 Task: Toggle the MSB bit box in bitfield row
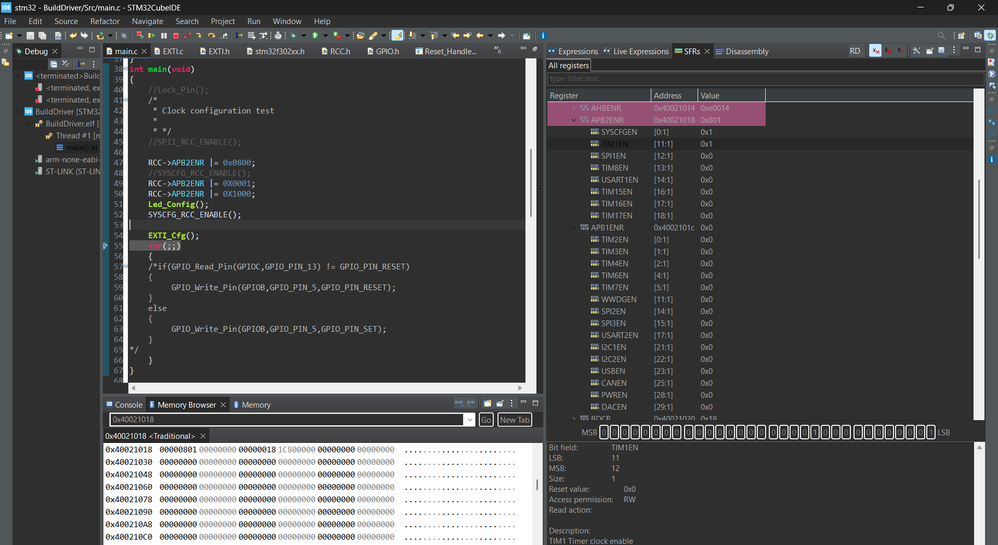[x=605, y=432]
